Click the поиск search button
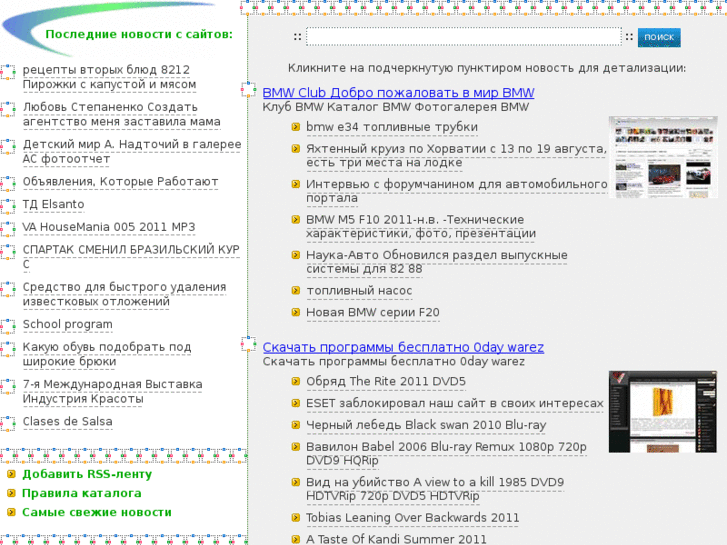Screen dimensions: 727x545 [x=659, y=37]
